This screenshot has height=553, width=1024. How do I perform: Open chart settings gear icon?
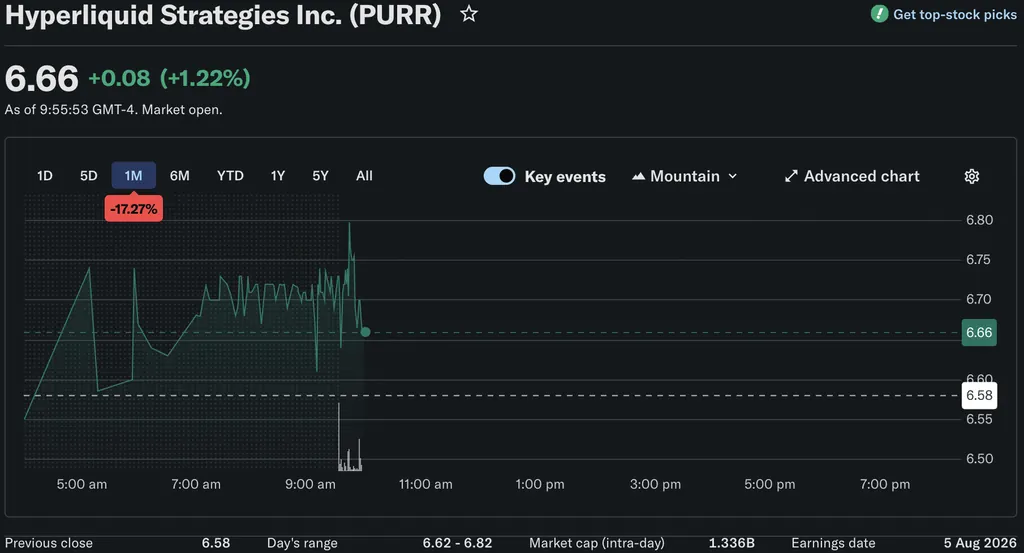tap(972, 176)
